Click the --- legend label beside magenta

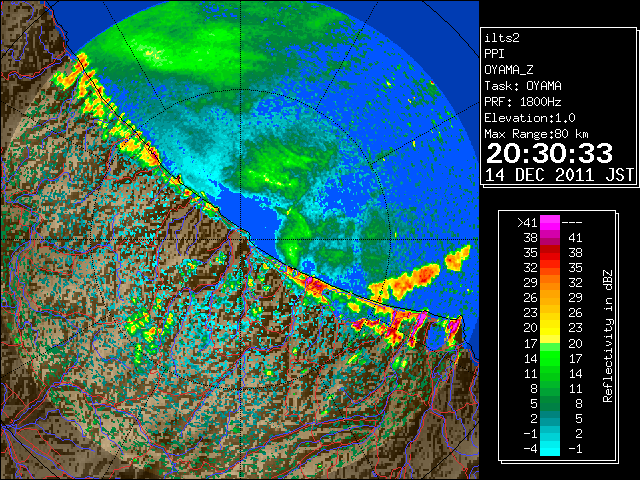[x=572, y=223]
